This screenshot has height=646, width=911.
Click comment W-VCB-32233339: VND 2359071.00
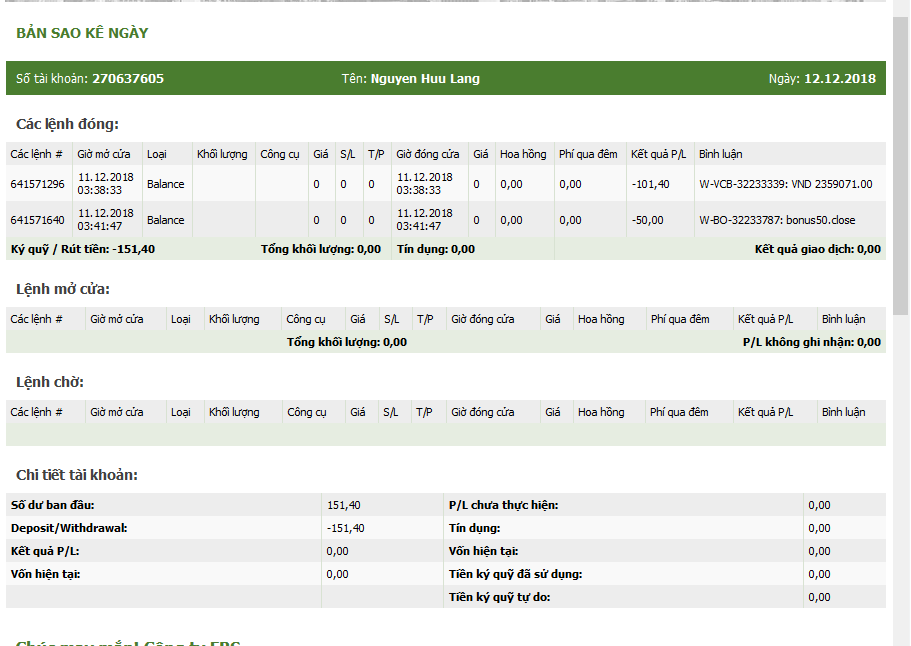[x=786, y=184]
